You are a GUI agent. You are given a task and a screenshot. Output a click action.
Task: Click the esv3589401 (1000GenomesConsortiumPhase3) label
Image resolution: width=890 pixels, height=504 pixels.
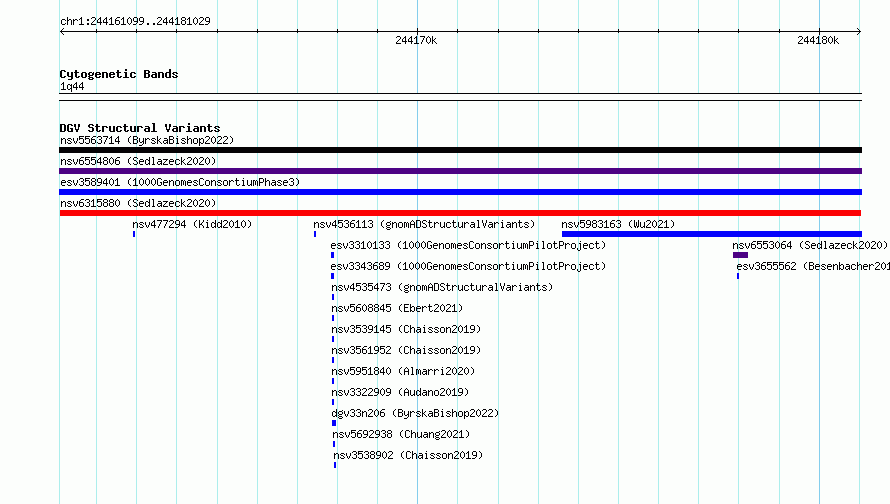[180, 182]
